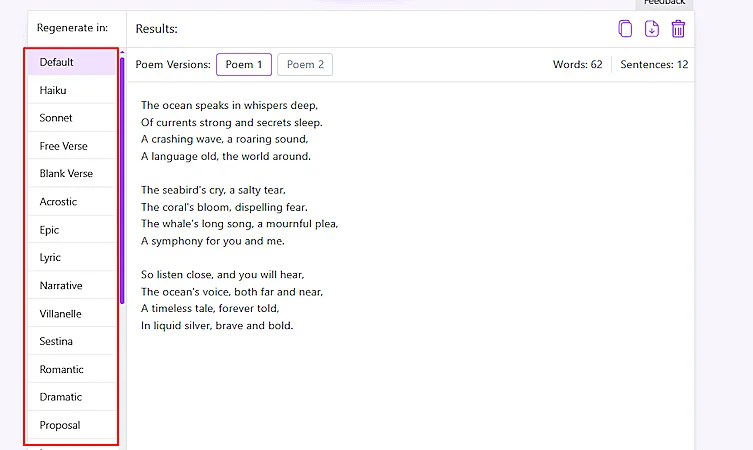
Task: Select the Proposal poem type
Action: pyautogui.click(x=72, y=425)
